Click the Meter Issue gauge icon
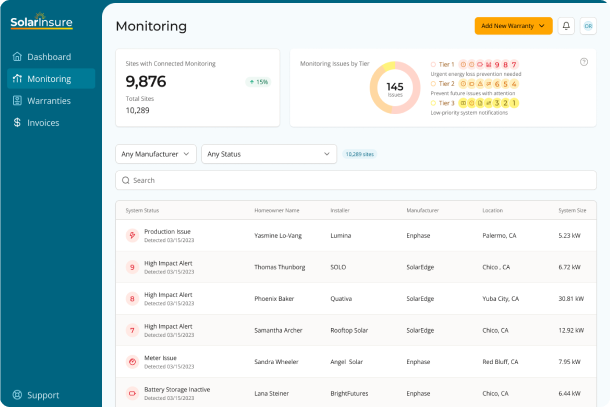 coord(132,361)
